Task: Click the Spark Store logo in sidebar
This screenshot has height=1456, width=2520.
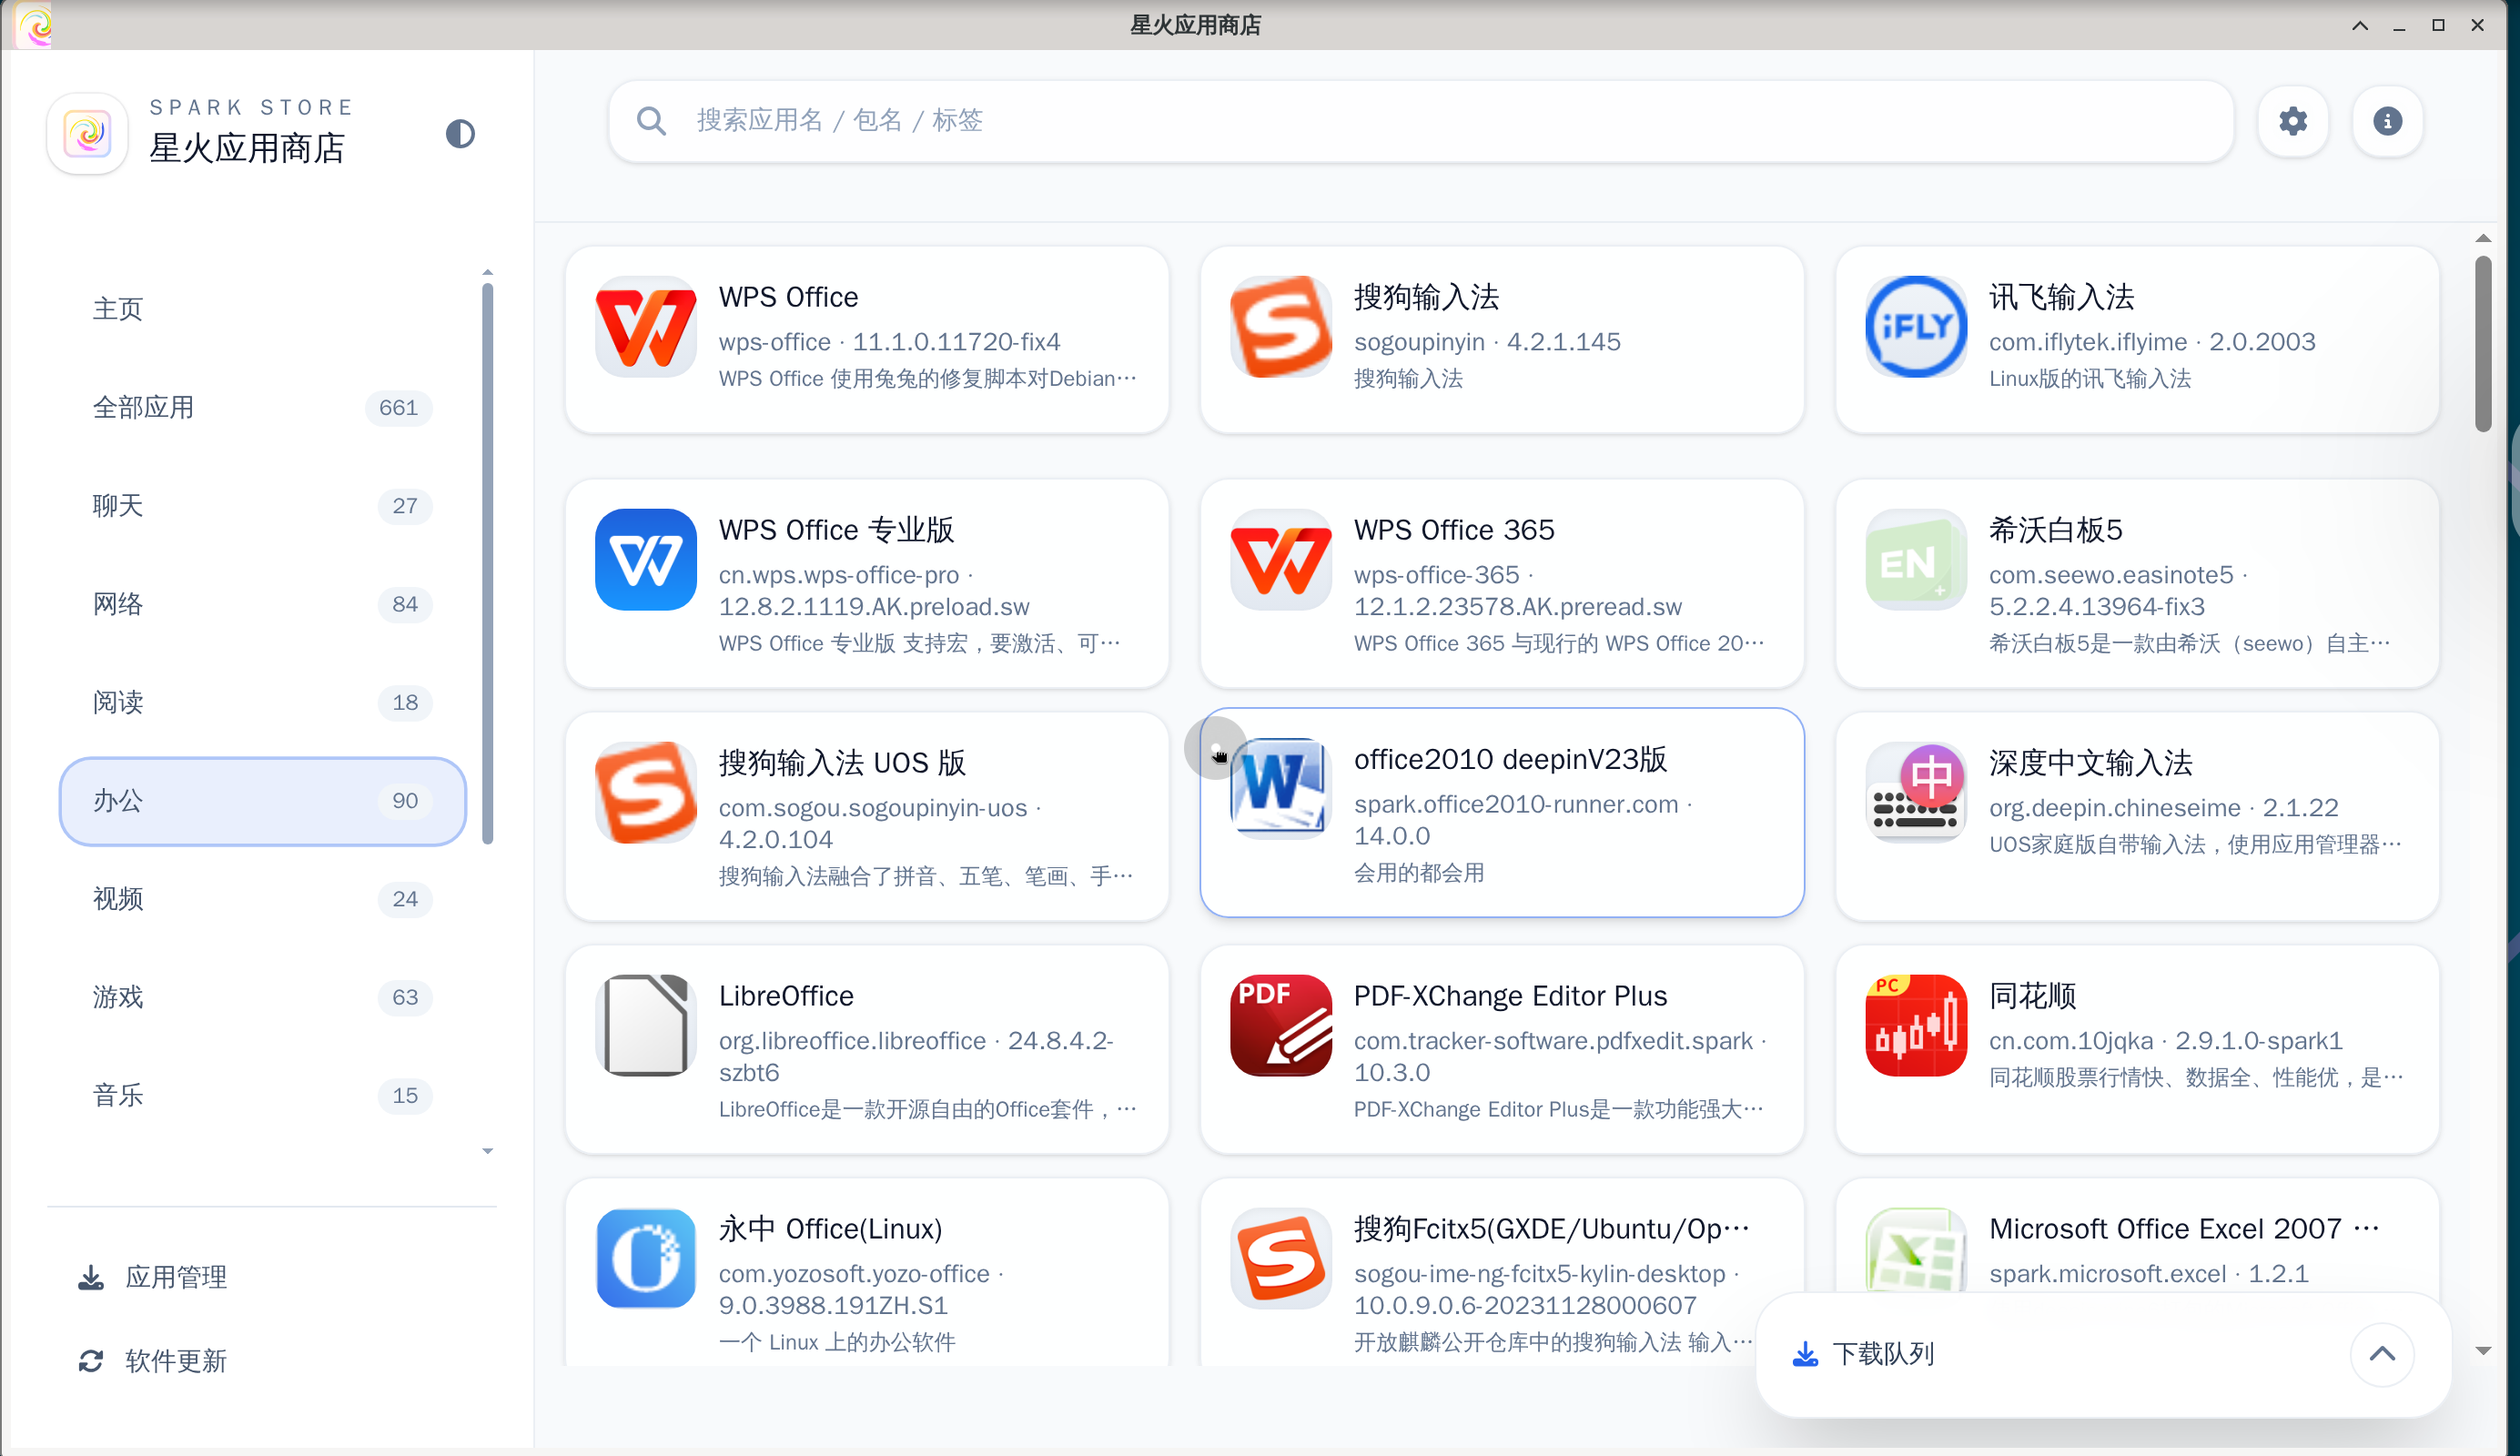Action: (x=87, y=133)
